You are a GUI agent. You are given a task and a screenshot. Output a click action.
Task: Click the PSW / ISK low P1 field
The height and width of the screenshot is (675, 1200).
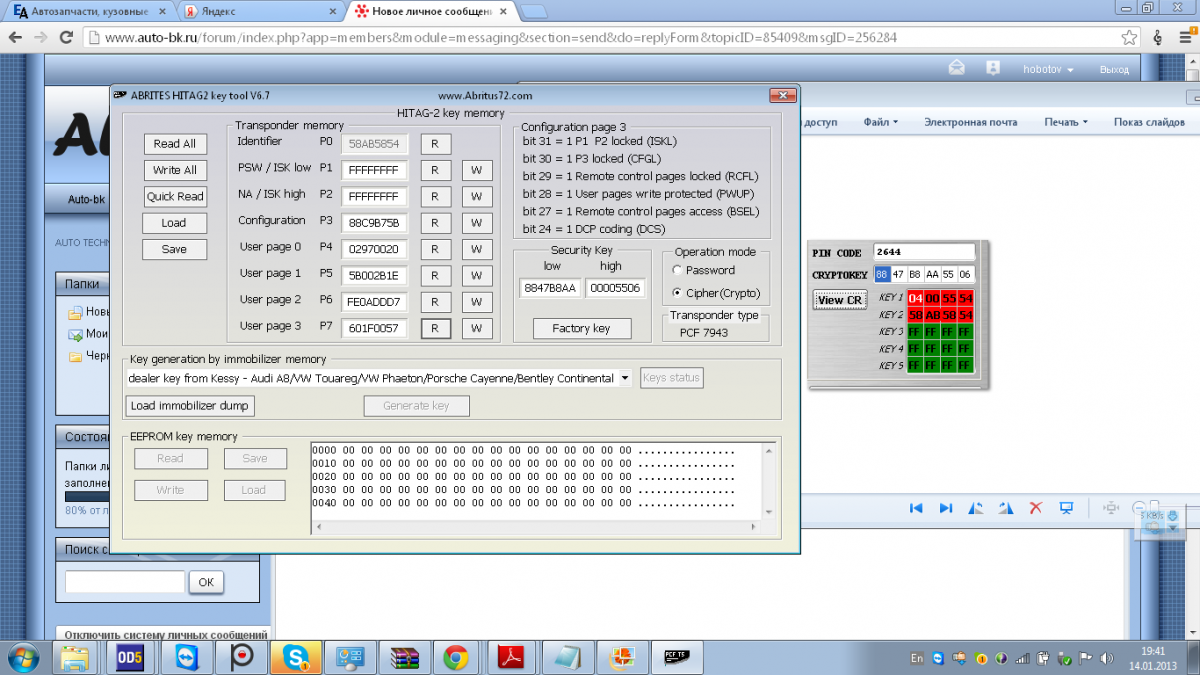point(375,170)
